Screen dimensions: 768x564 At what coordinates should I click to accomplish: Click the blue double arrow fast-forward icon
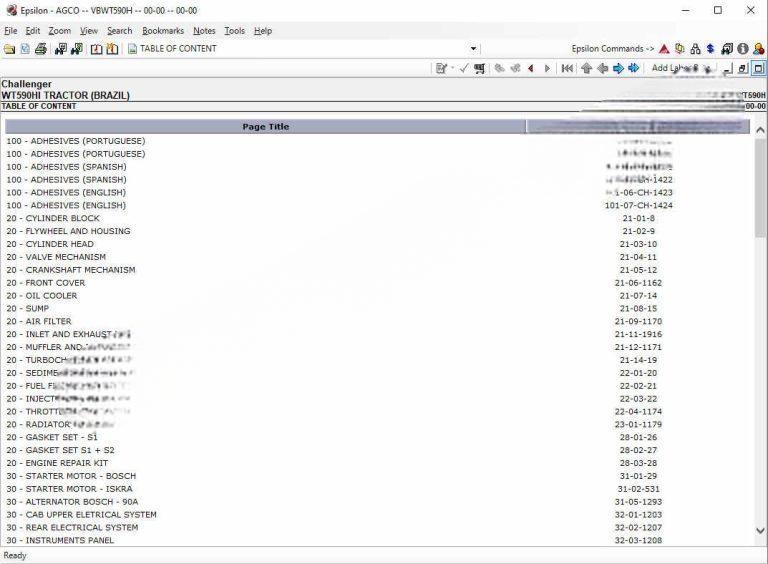[634, 69]
